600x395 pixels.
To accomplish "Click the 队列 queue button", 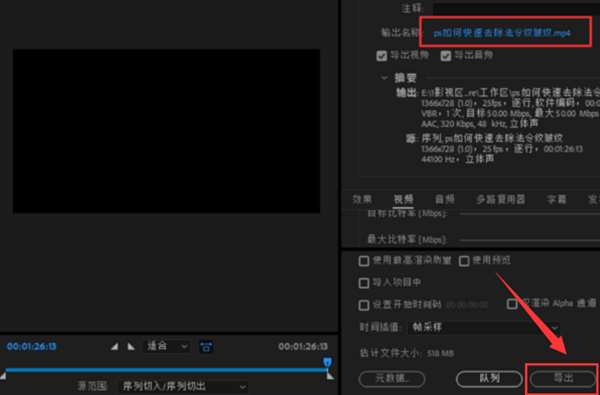I will point(489,379).
